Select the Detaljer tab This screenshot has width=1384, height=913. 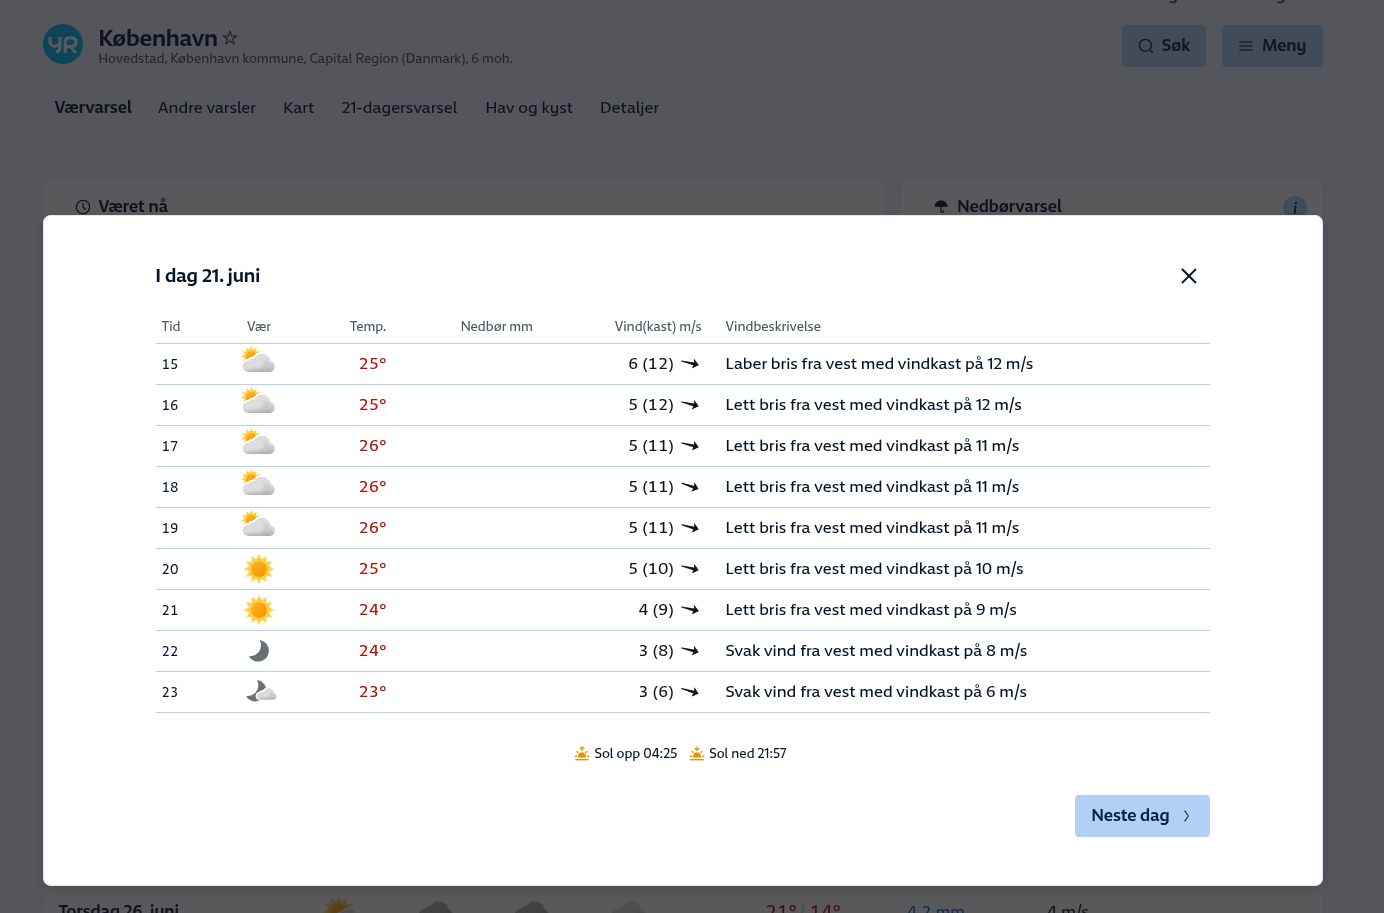coord(629,107)
